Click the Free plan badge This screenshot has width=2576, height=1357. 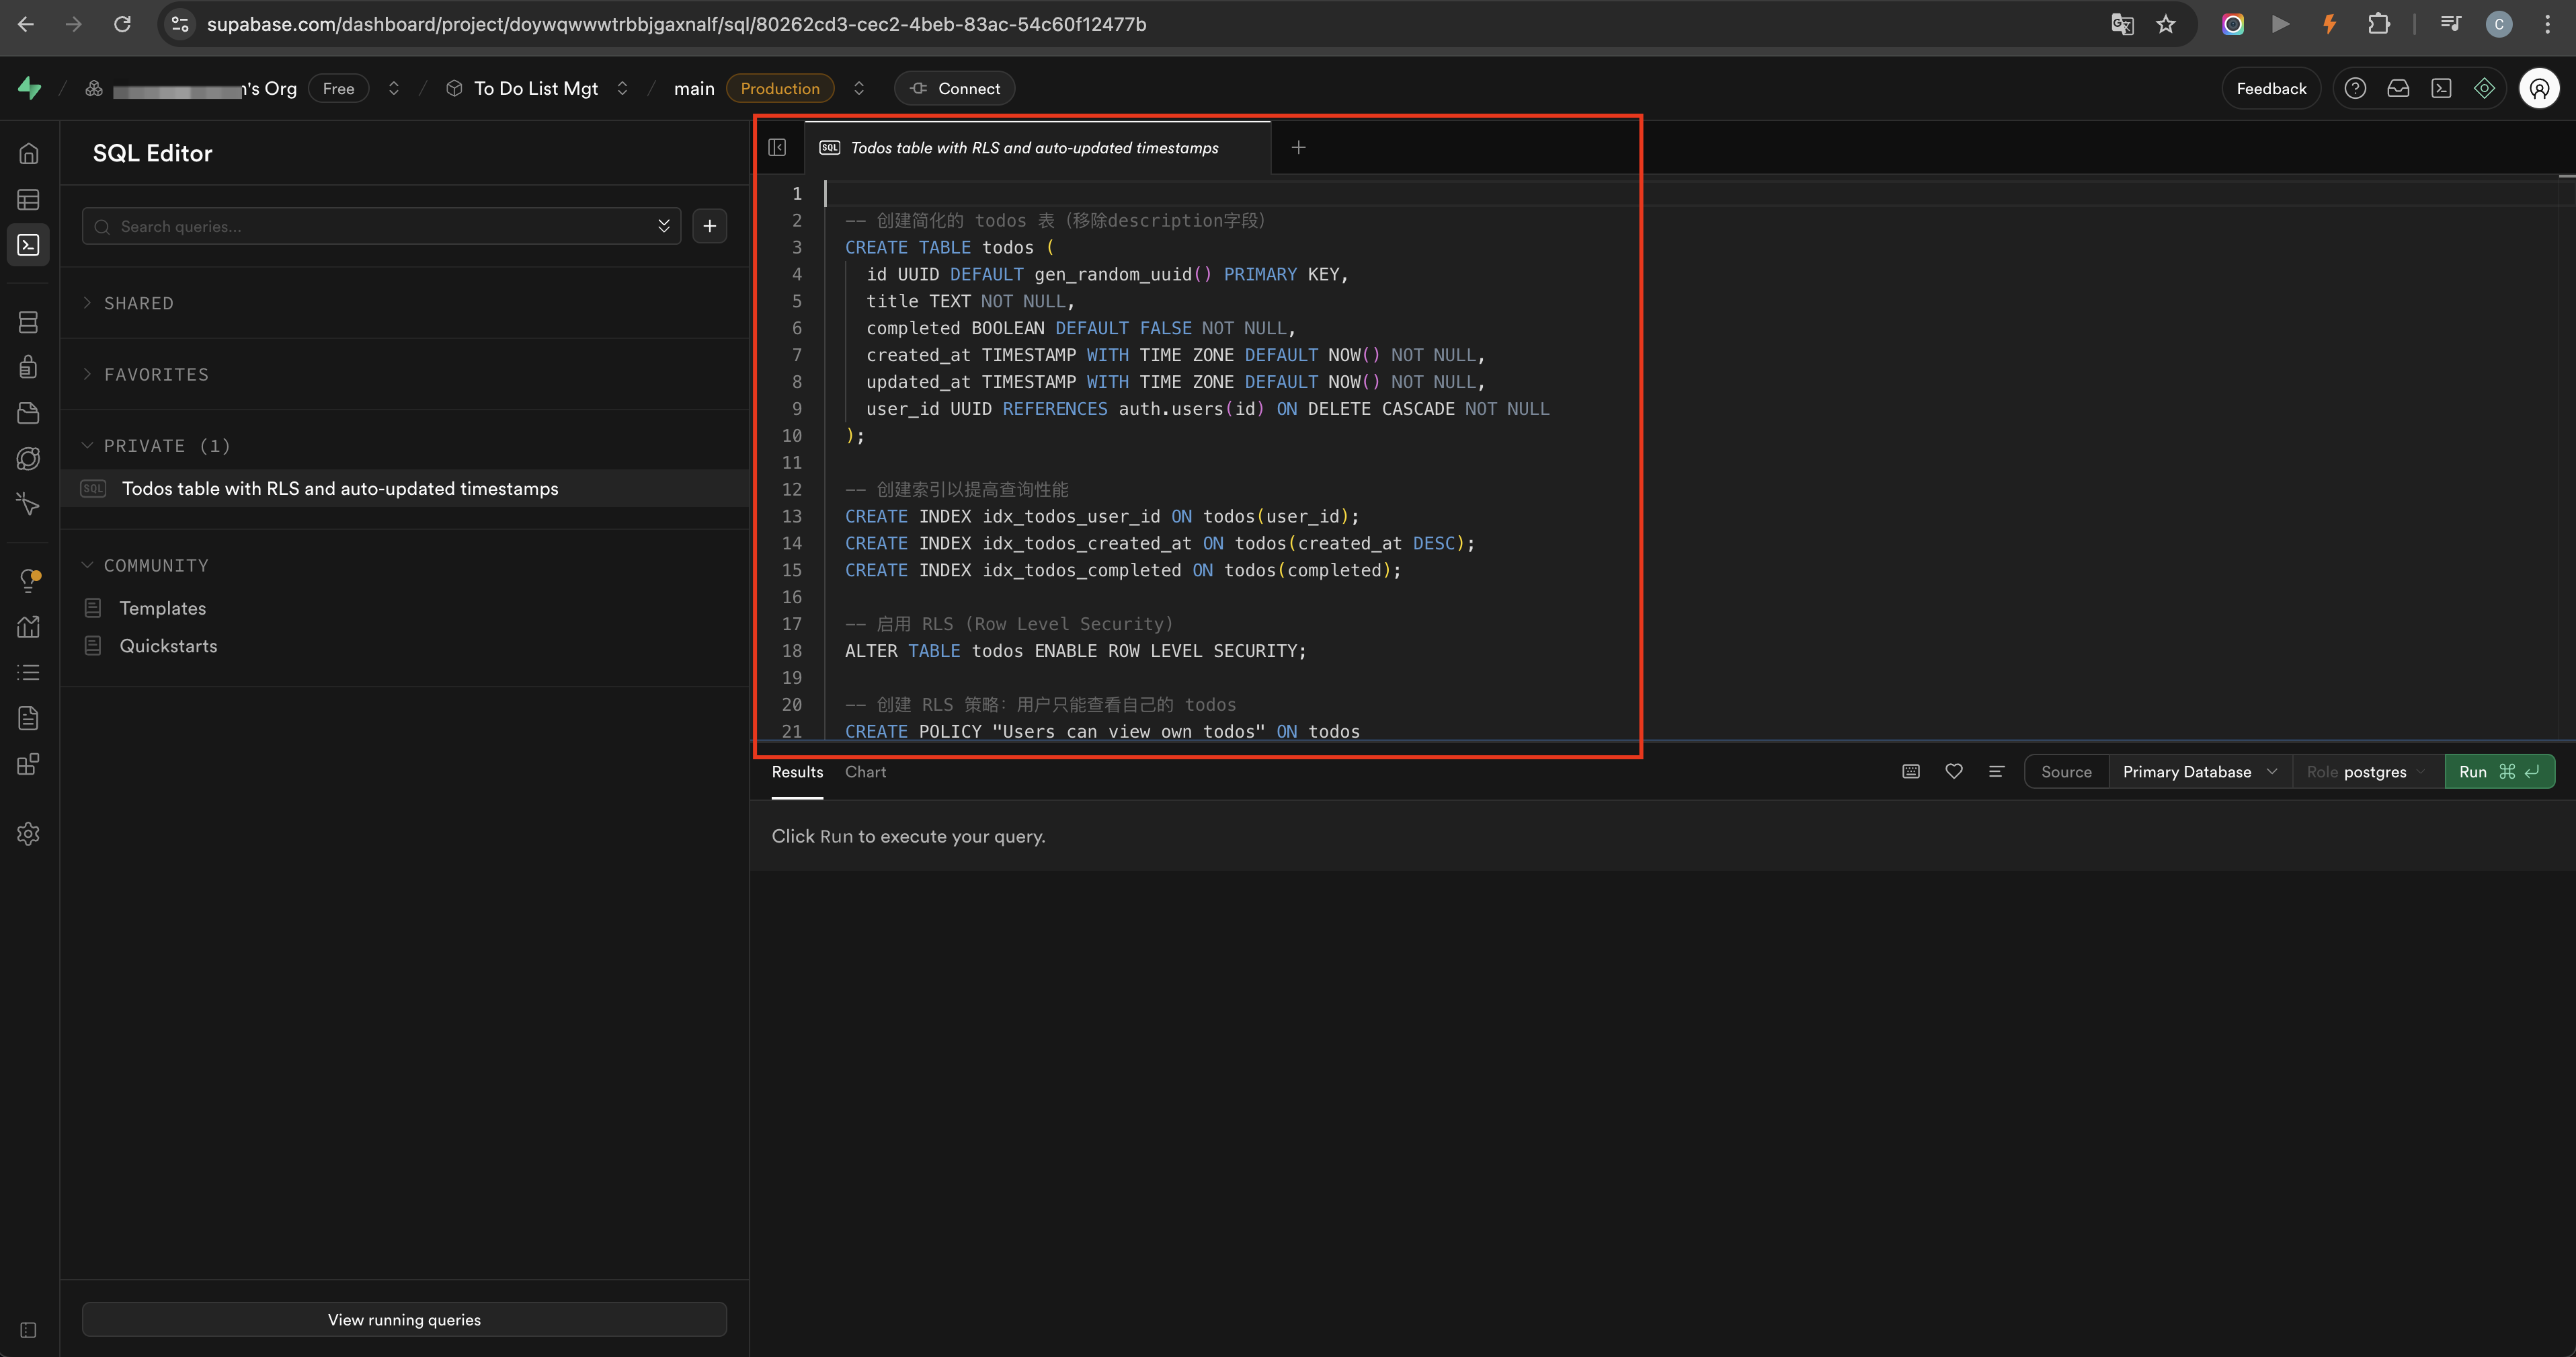coord(338,88)
